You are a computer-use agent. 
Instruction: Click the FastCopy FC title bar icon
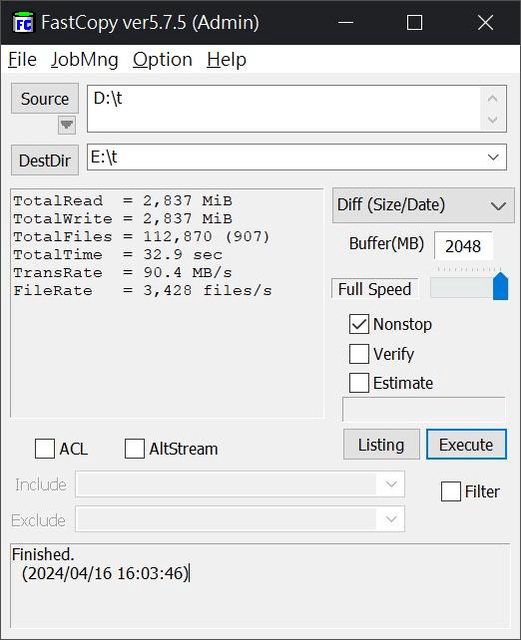[23, 22]
